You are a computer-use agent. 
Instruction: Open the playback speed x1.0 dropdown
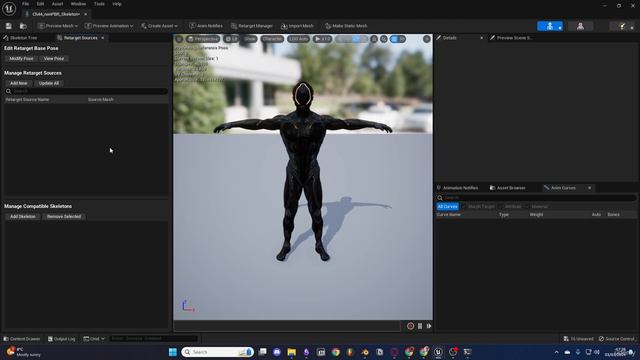(322, 39)
